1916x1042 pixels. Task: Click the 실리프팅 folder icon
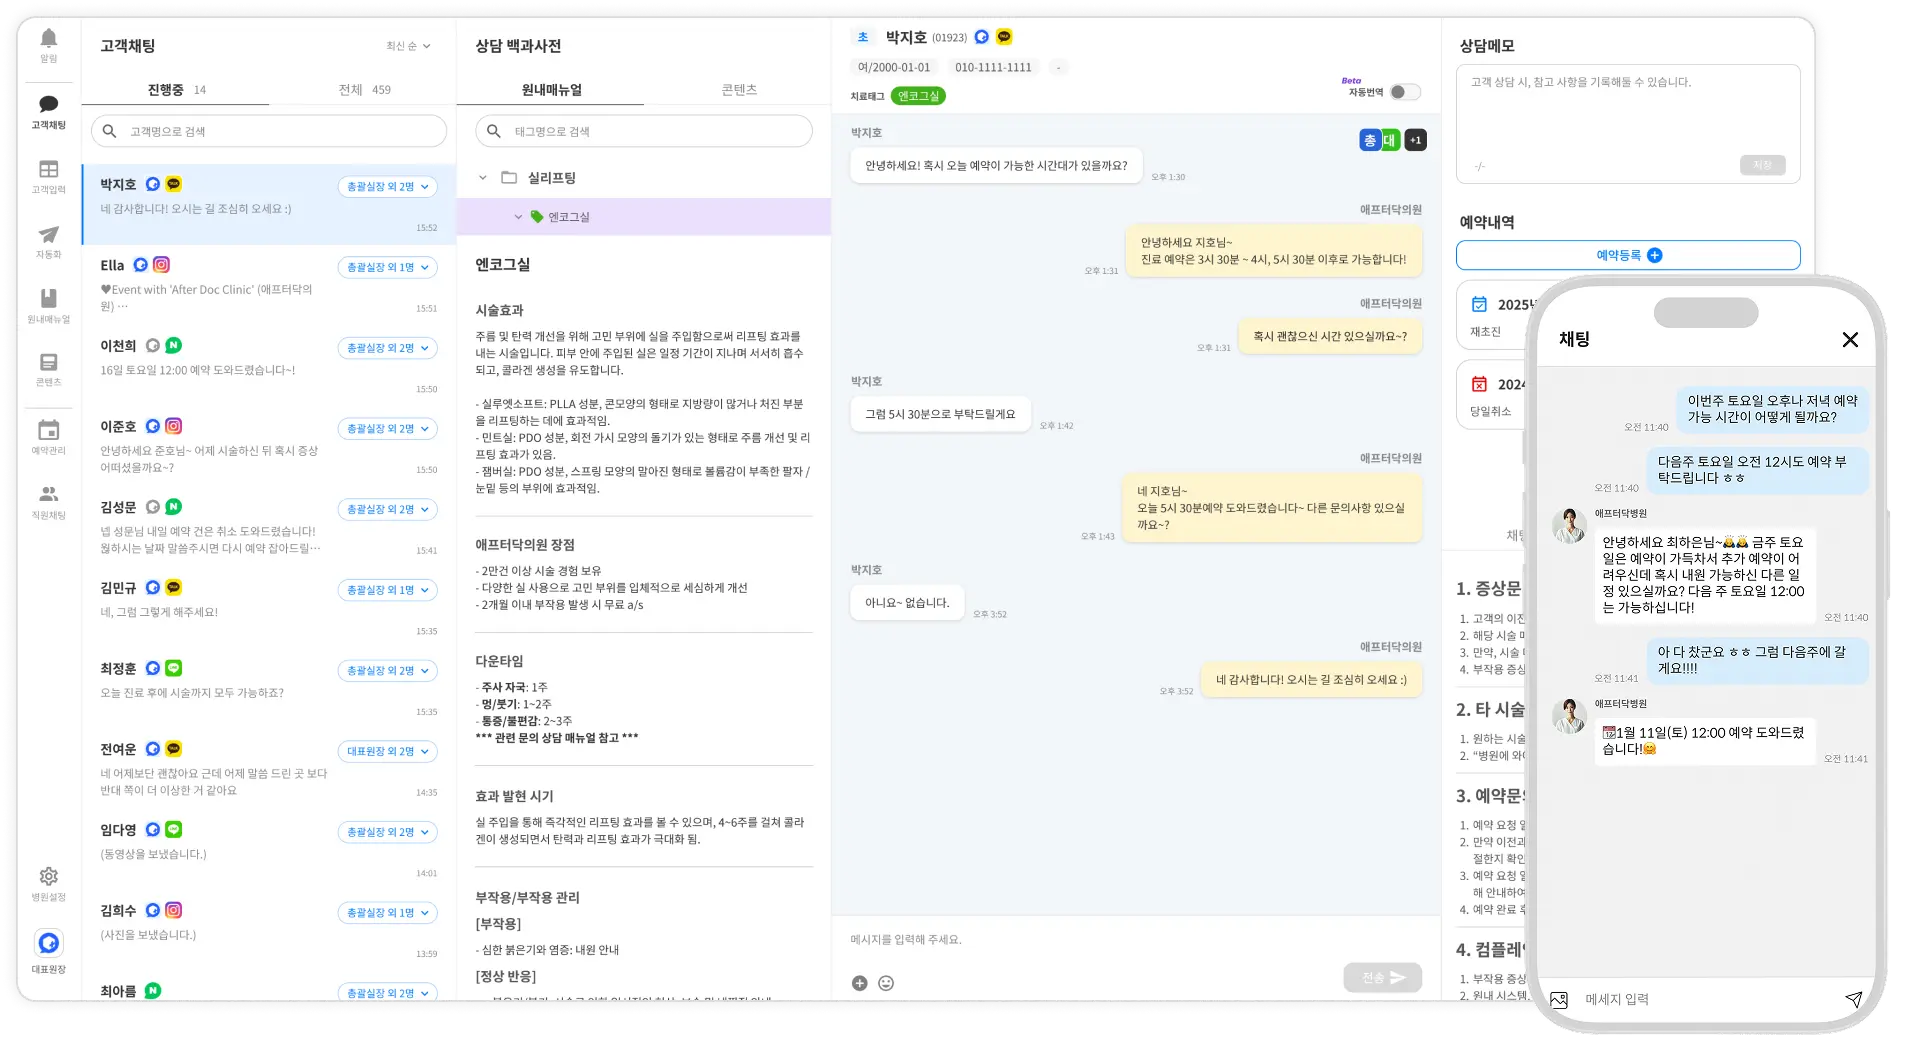pos(509,178)
